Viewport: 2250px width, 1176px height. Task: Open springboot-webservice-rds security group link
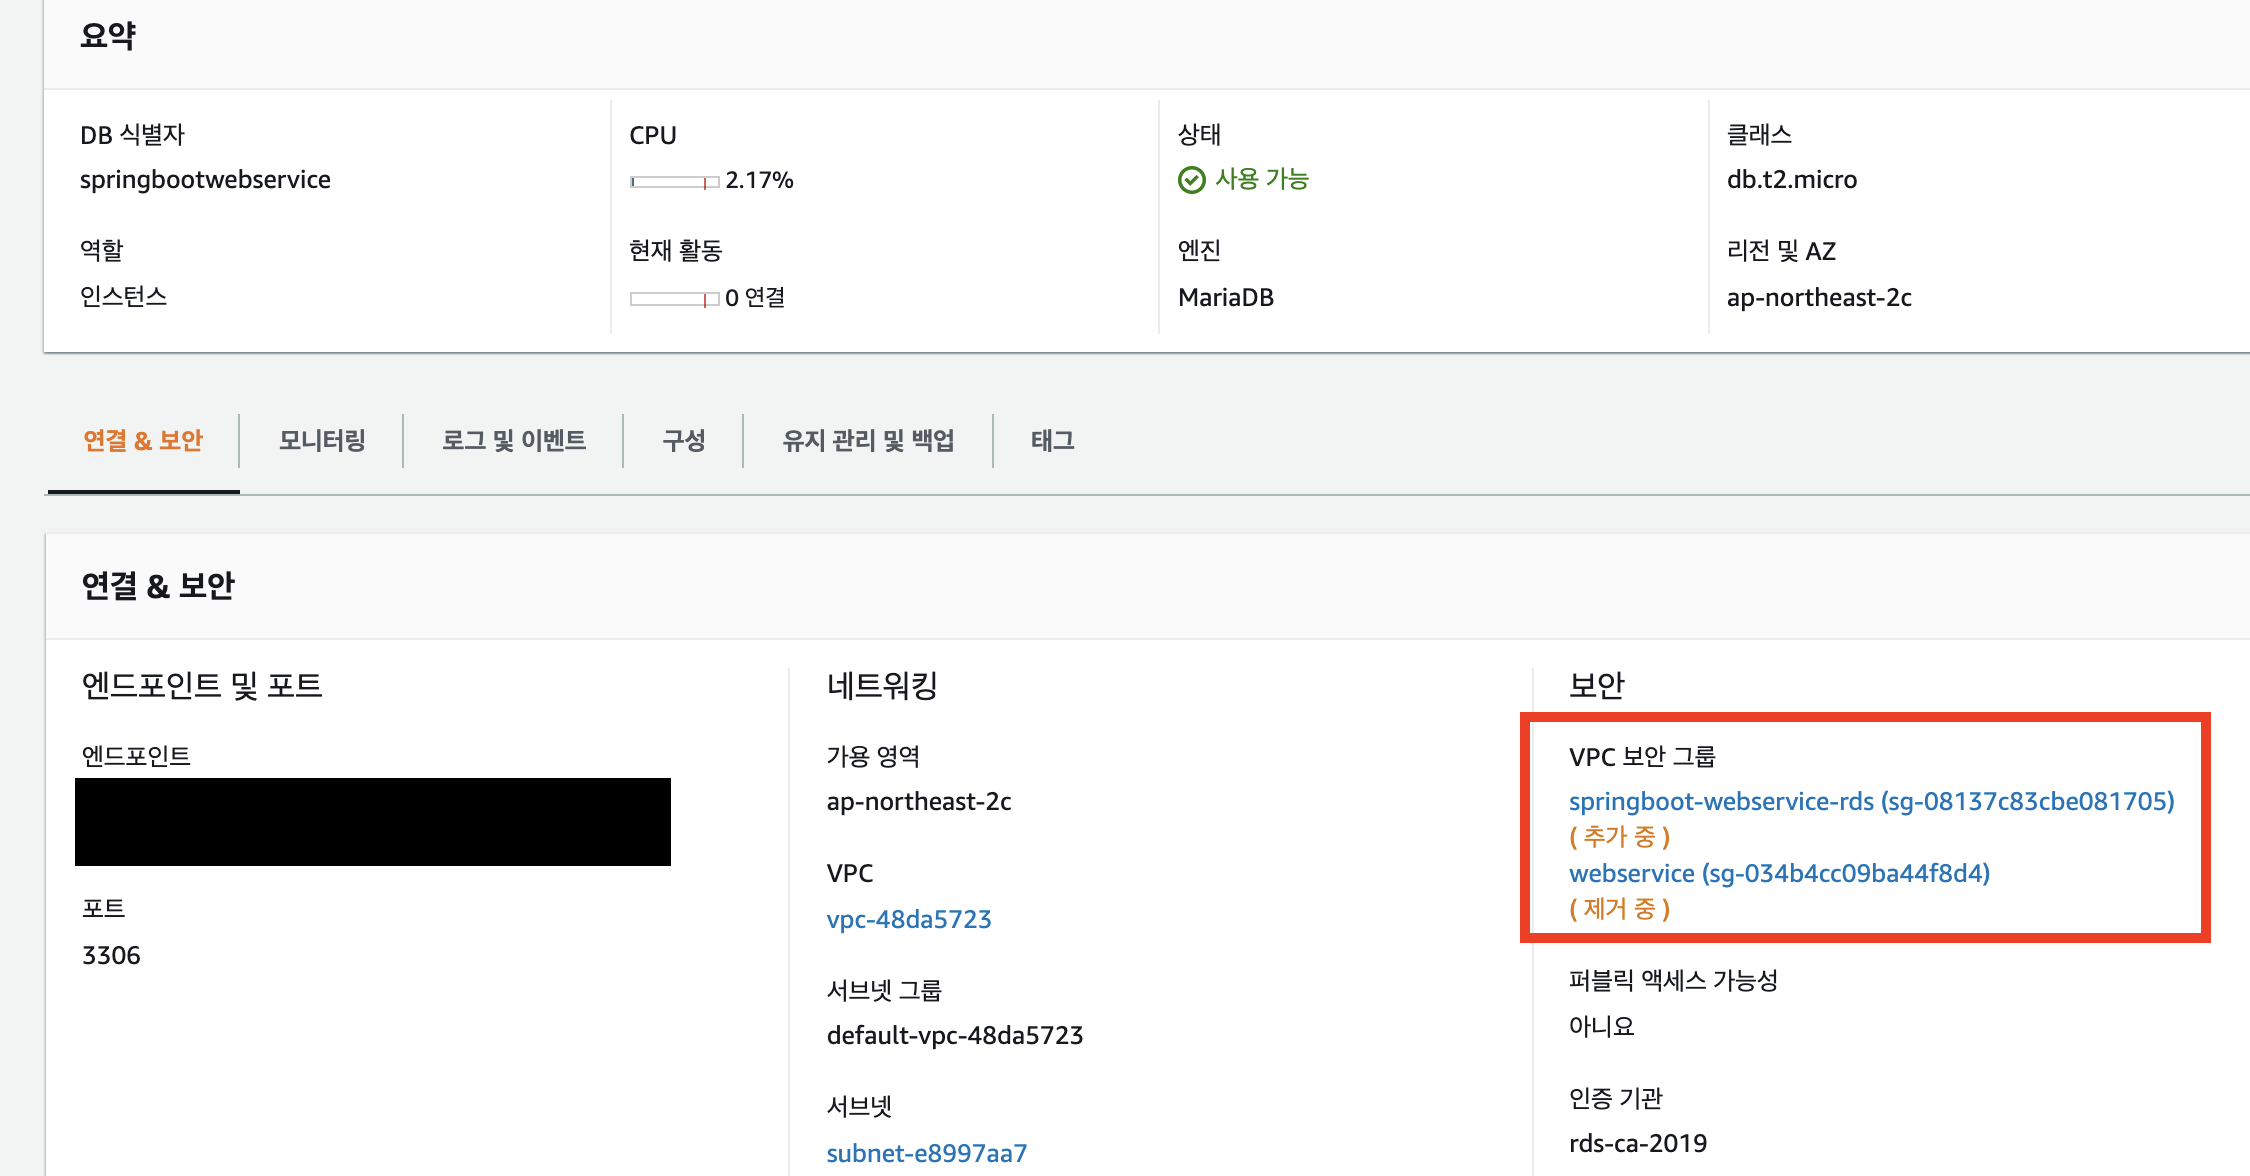point(1871,802)
